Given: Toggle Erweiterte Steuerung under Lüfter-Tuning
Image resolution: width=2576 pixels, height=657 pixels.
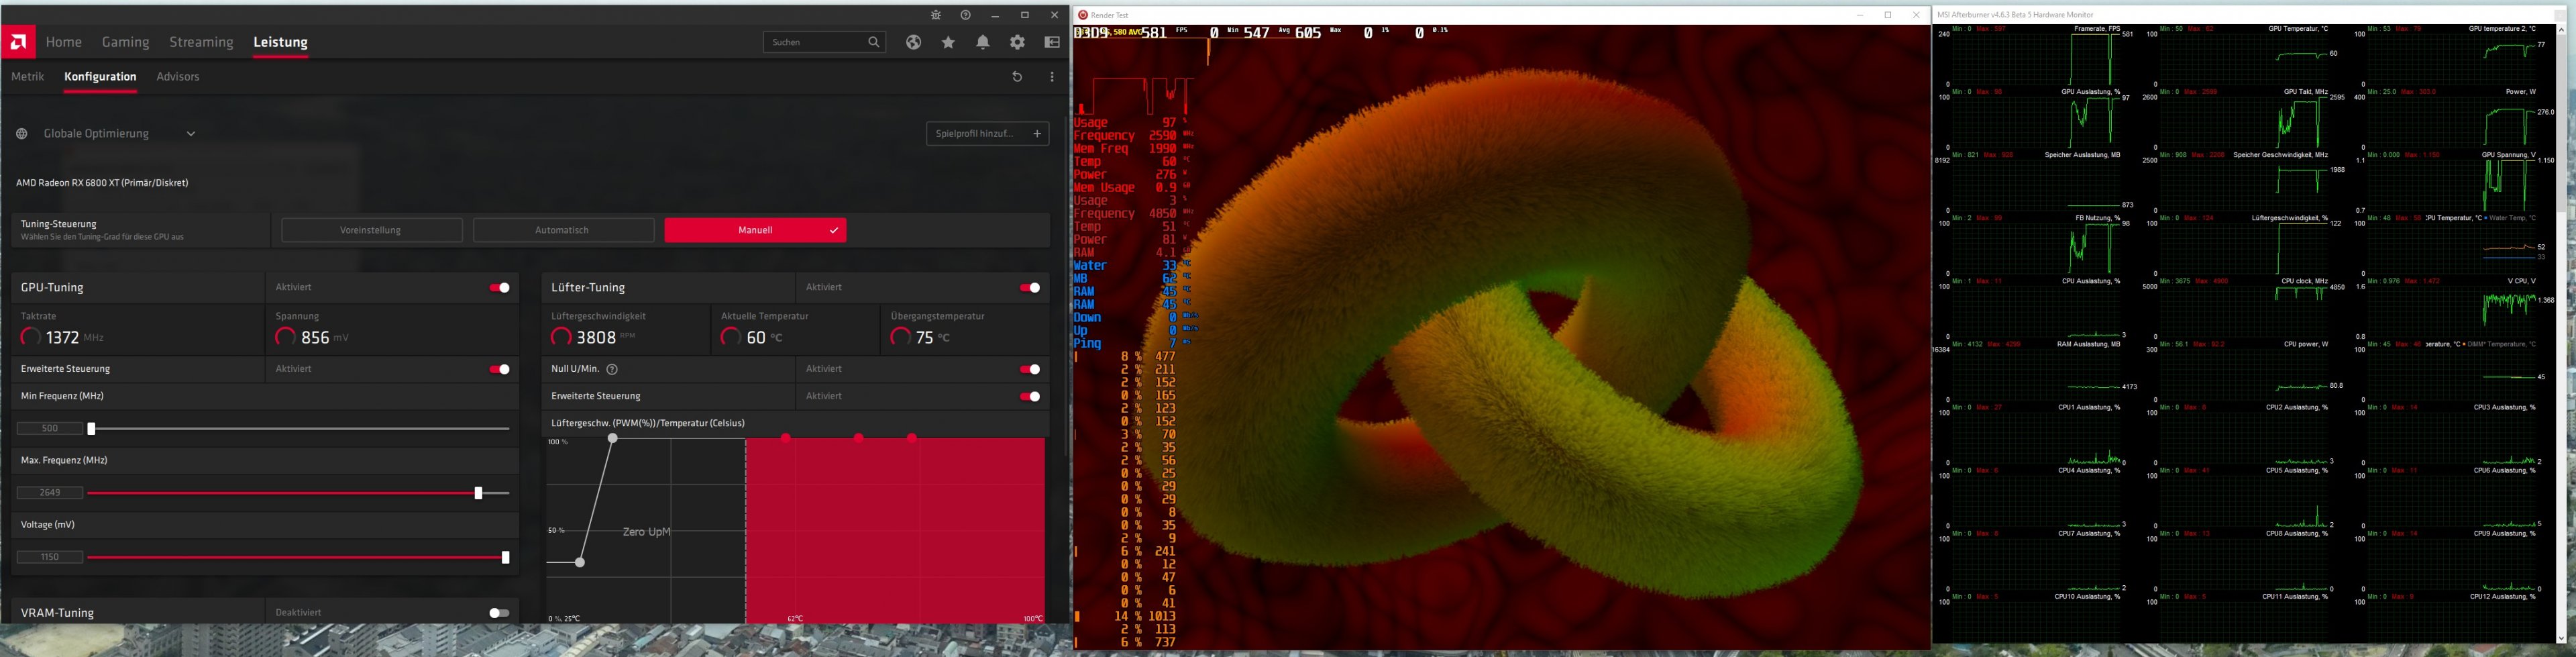Looking at the screenshot, I should [1030, 396].
